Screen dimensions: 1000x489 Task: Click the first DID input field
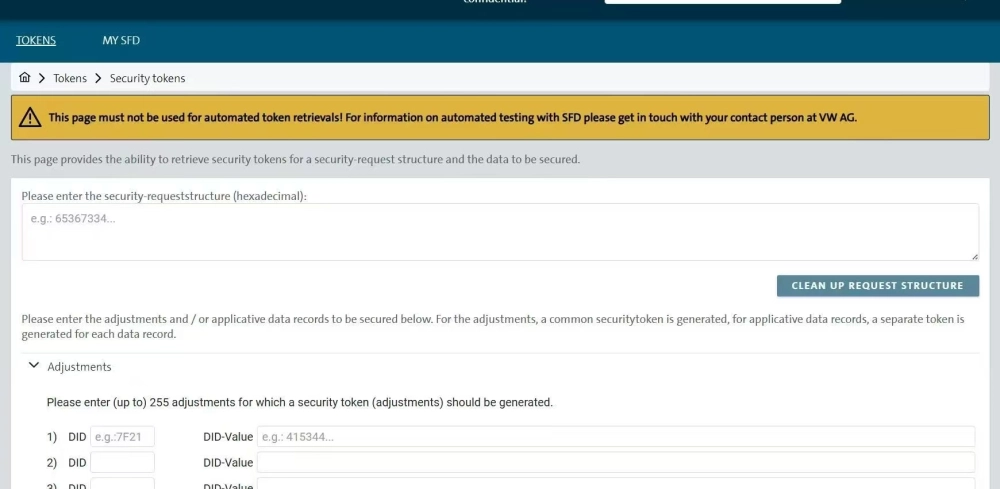click(122, 437)
